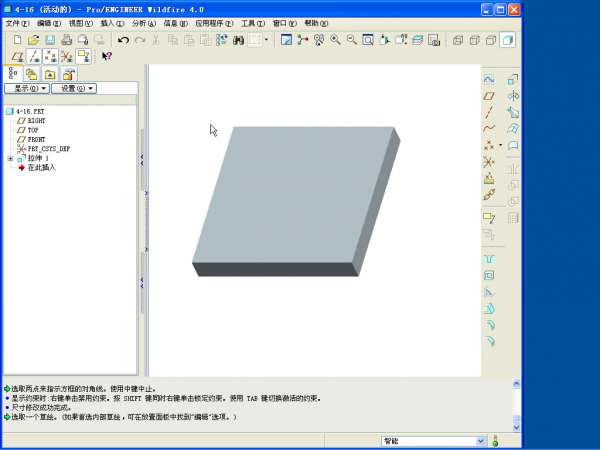
Task: Click the Open file folder icon
Action: [34, 40]
